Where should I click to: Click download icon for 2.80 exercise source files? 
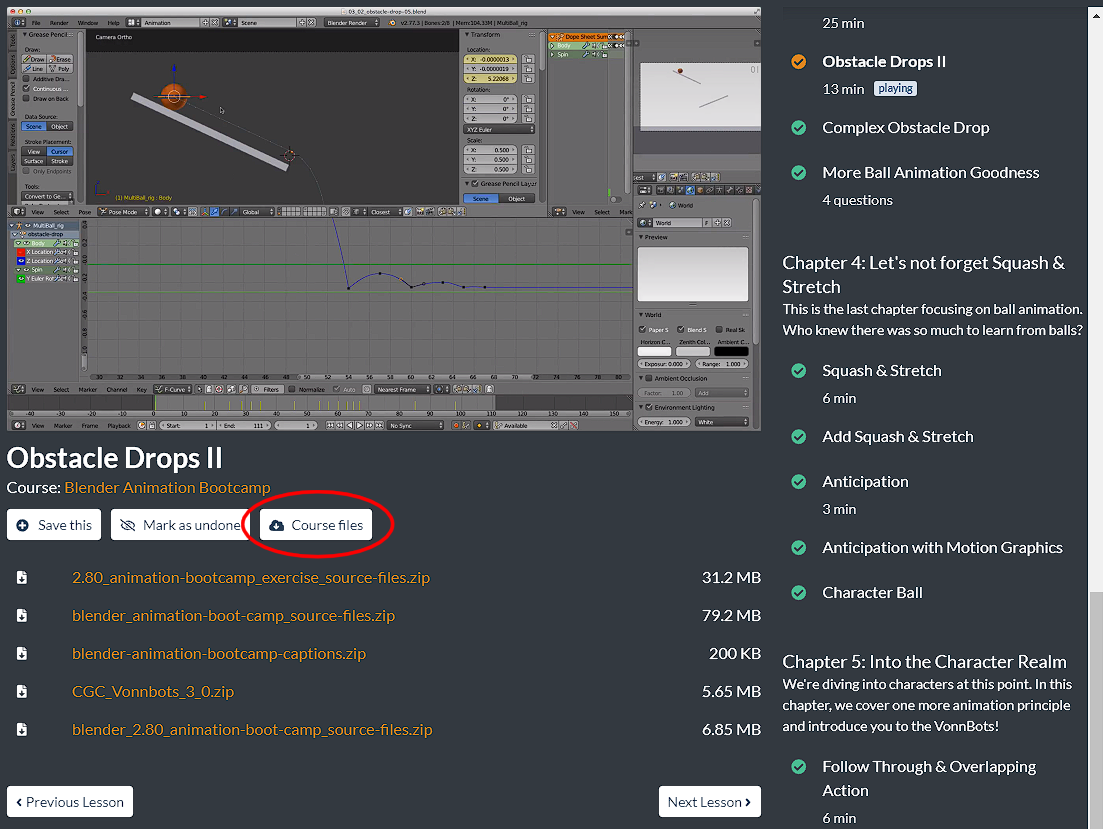(x=22, y=578)
